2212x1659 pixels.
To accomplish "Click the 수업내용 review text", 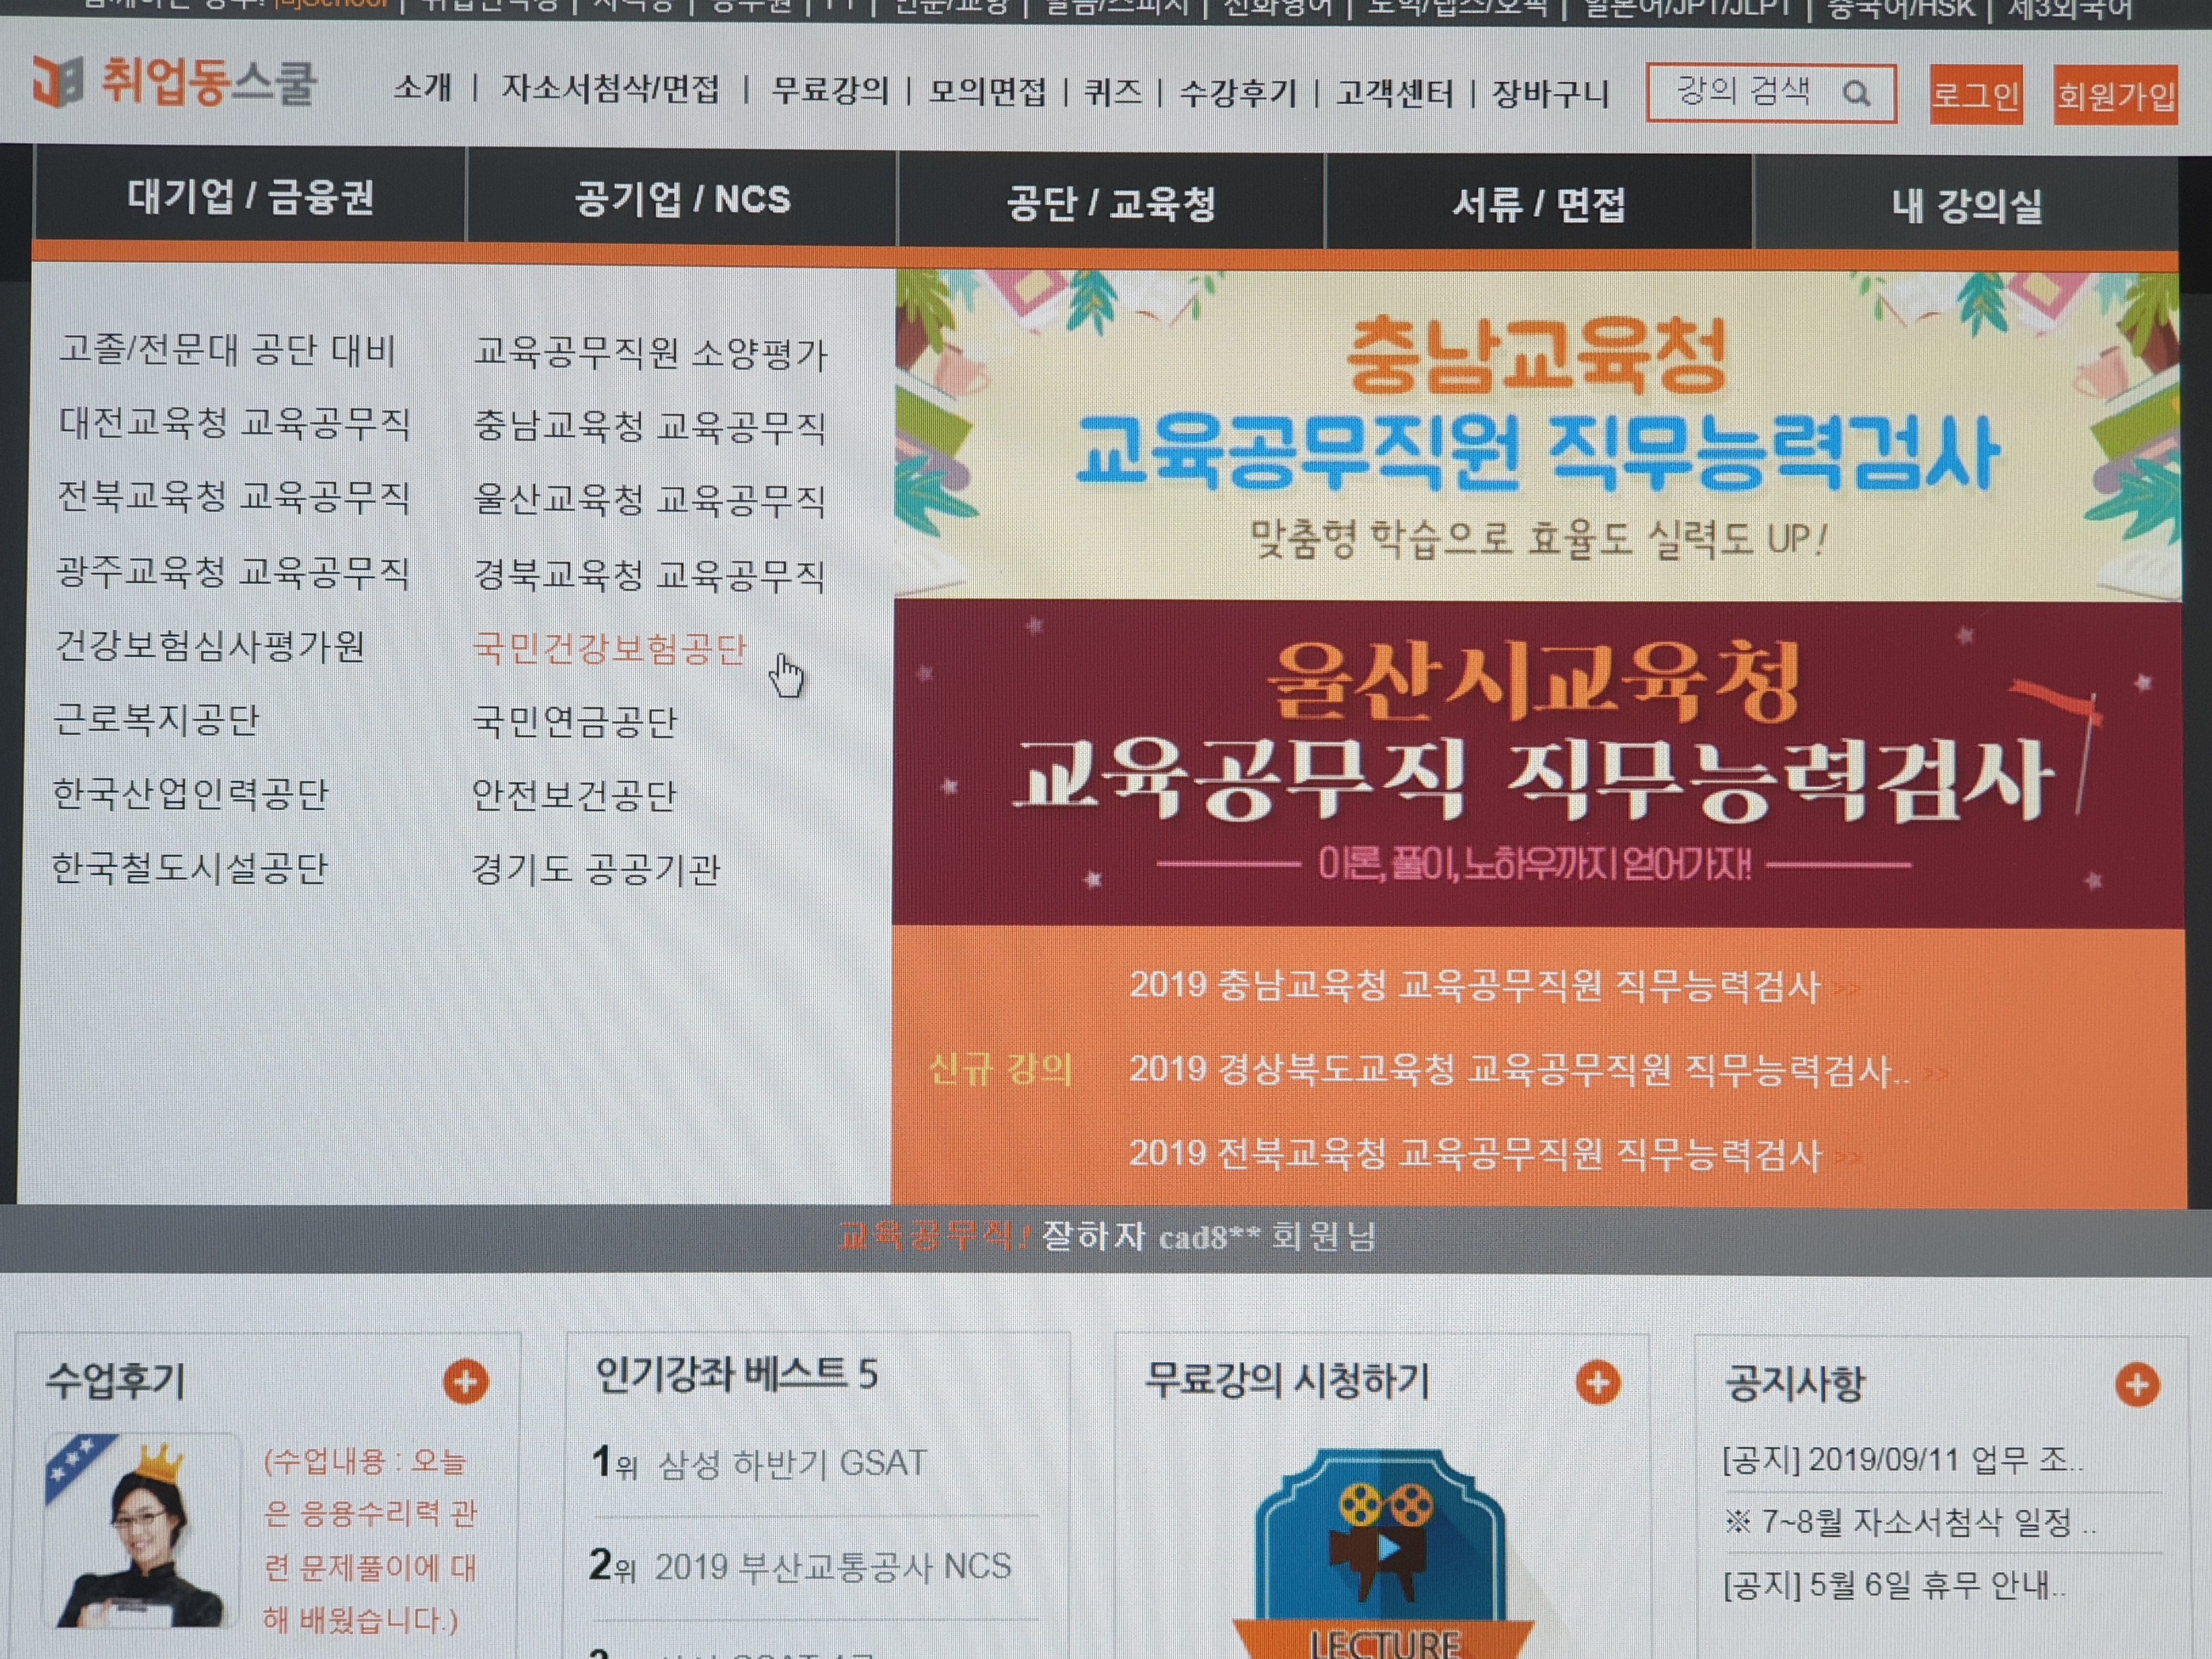I will pos(370,1540).
